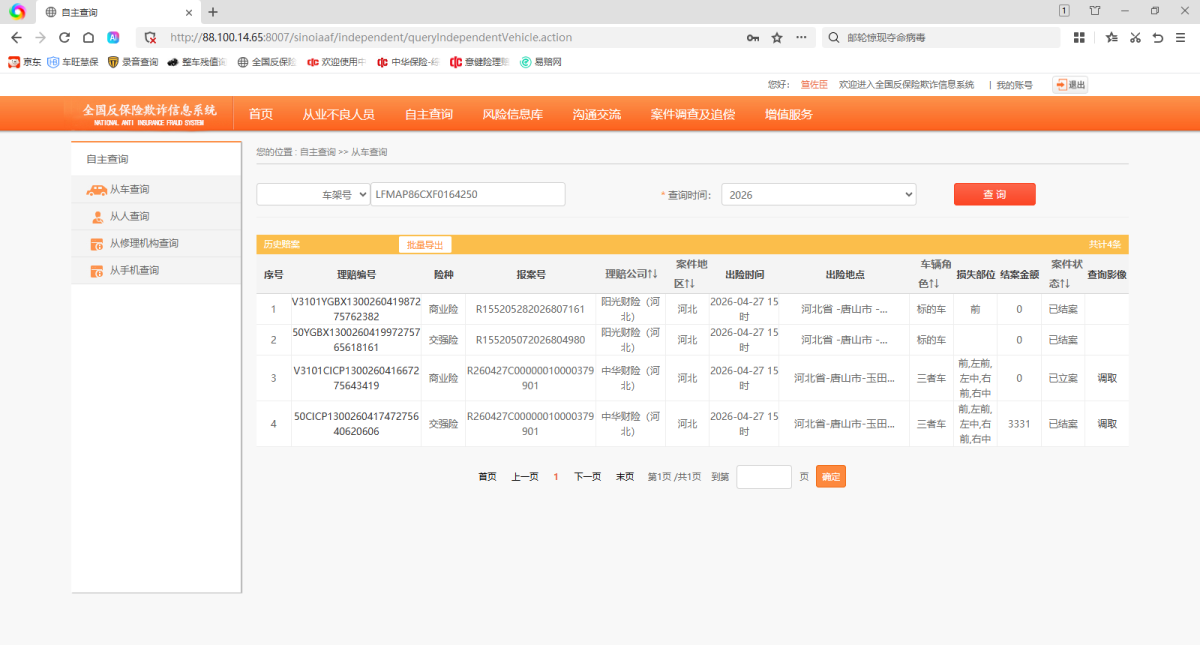Click the 退出 logout button
The width and height of the screenshot is (1200, 645).
tap(1070, 85)
